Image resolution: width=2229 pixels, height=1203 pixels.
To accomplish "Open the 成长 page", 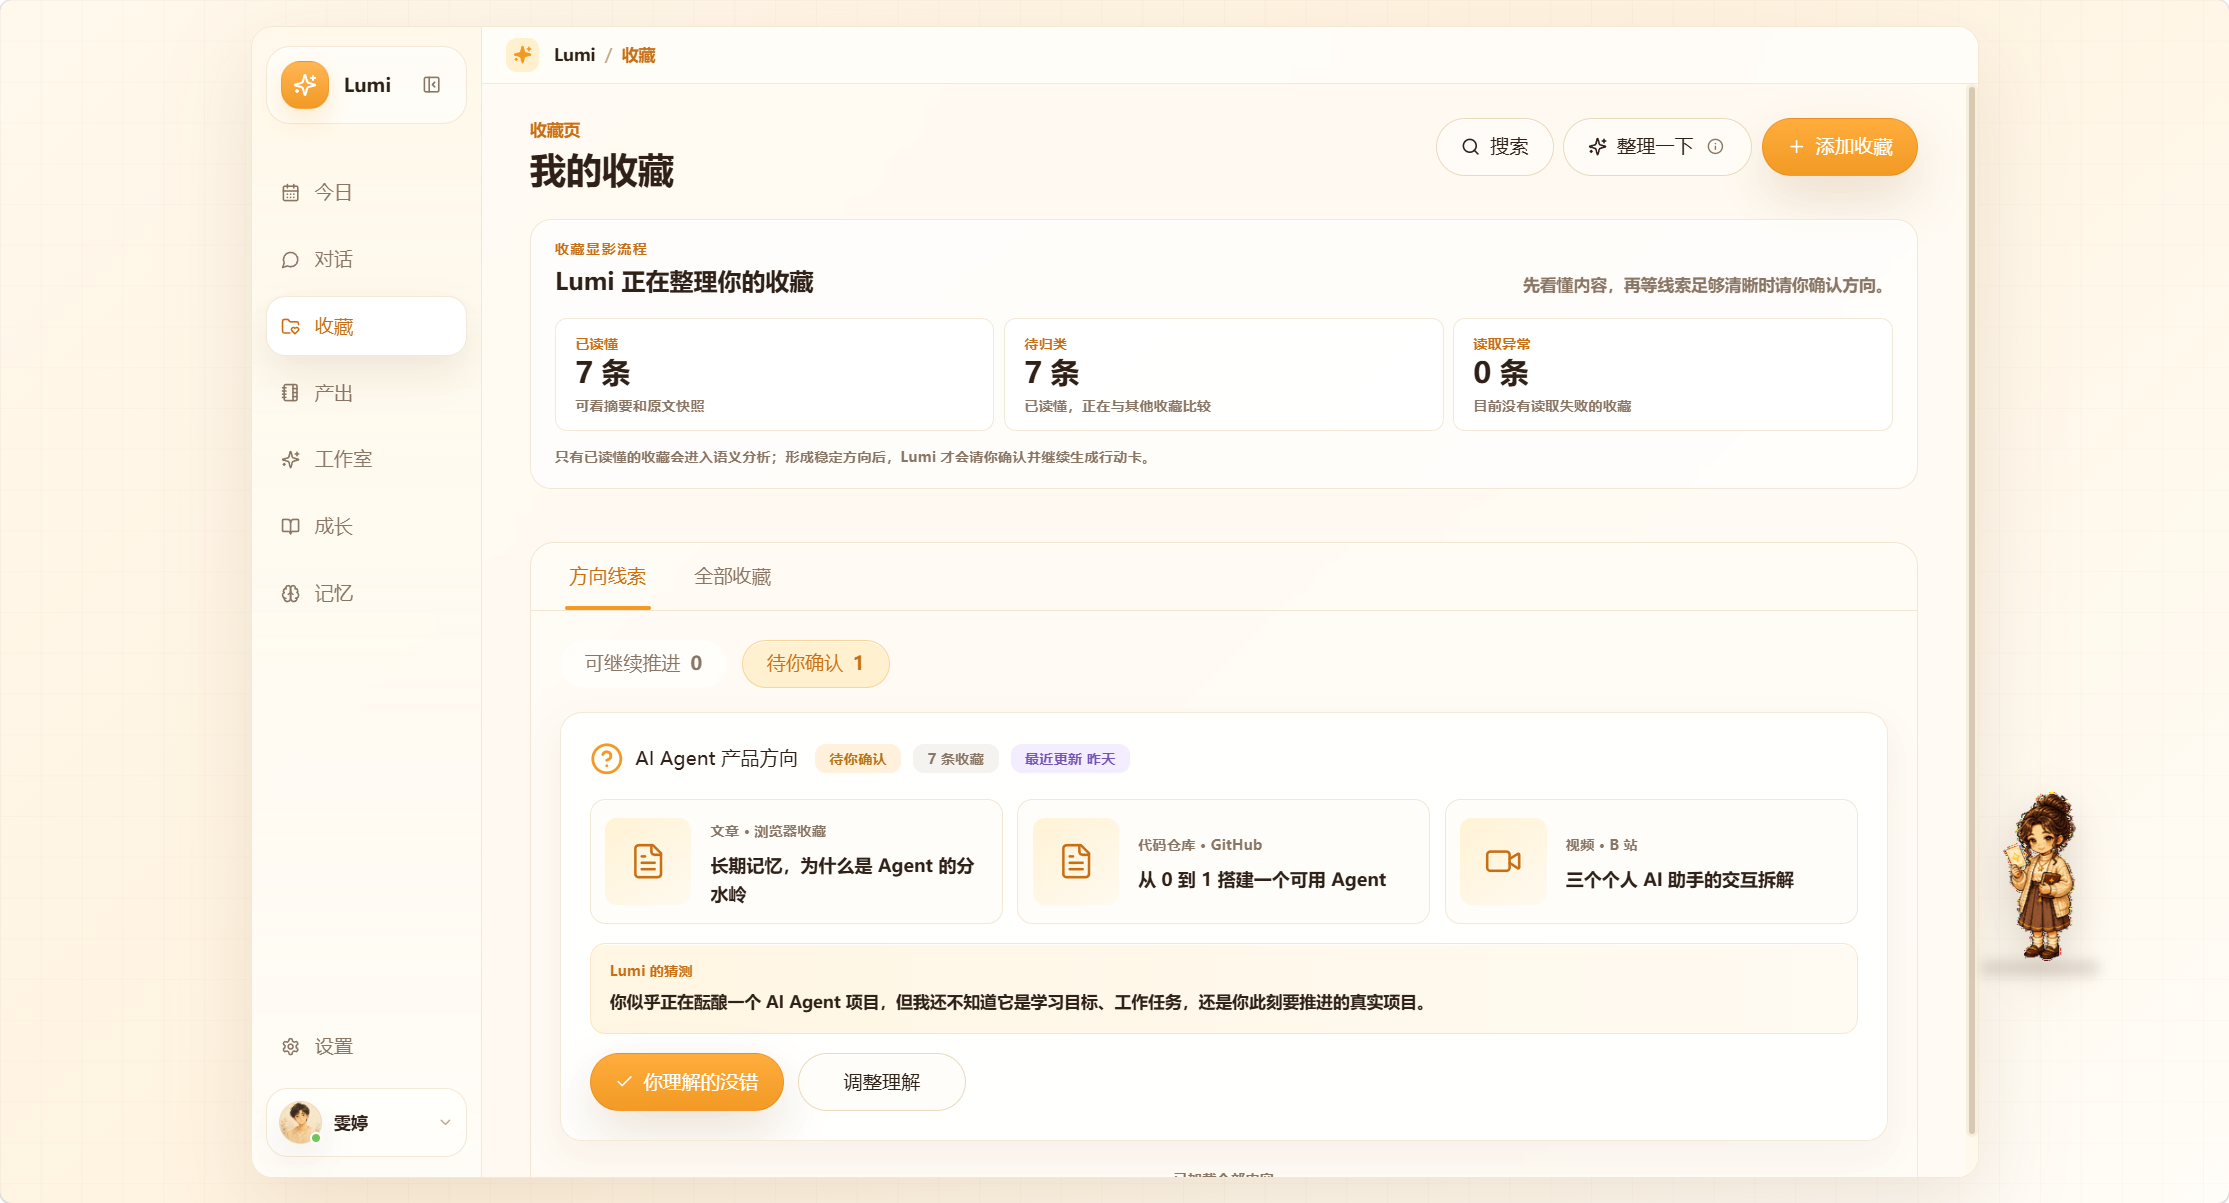I will click(366, 526).
